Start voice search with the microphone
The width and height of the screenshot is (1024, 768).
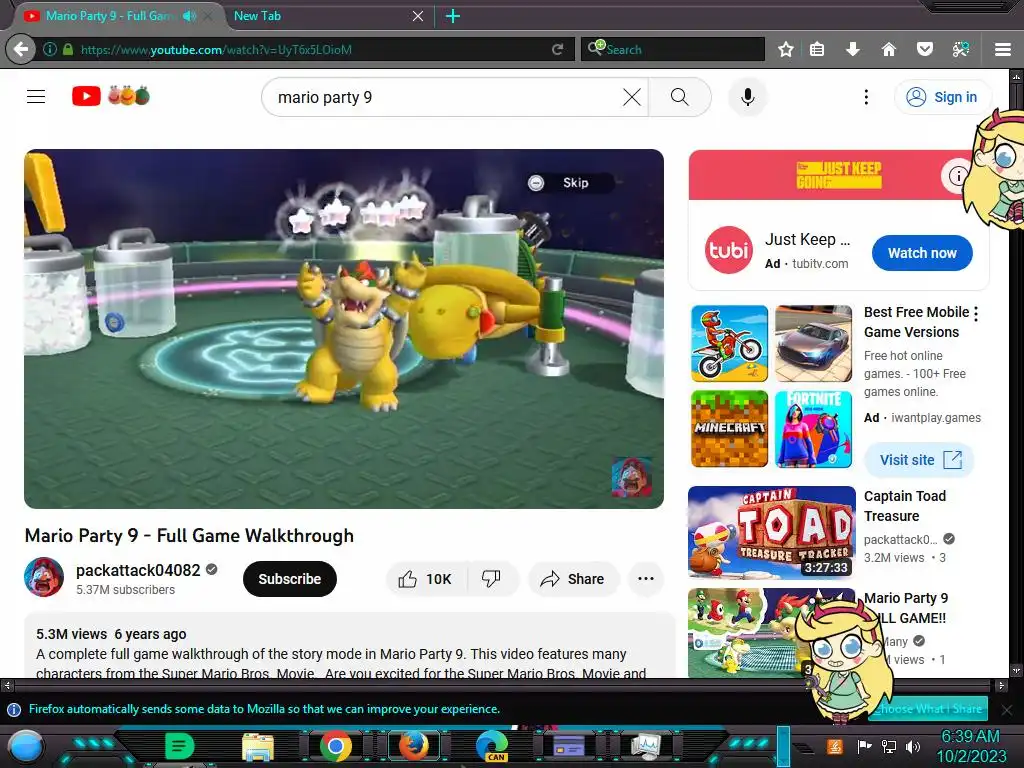(x=748, y=97)
